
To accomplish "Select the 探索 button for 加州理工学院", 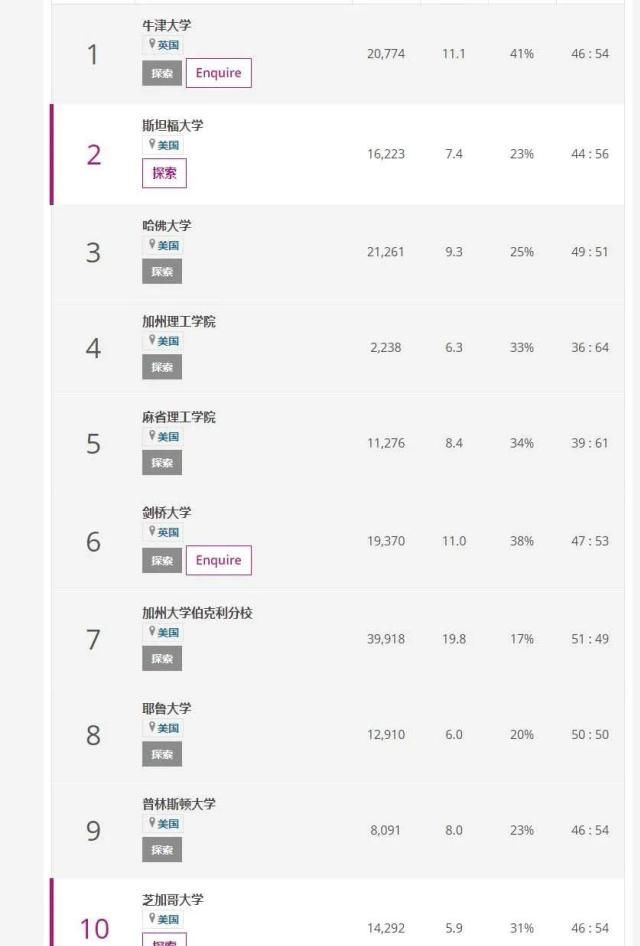I will [x=161, y=367].
